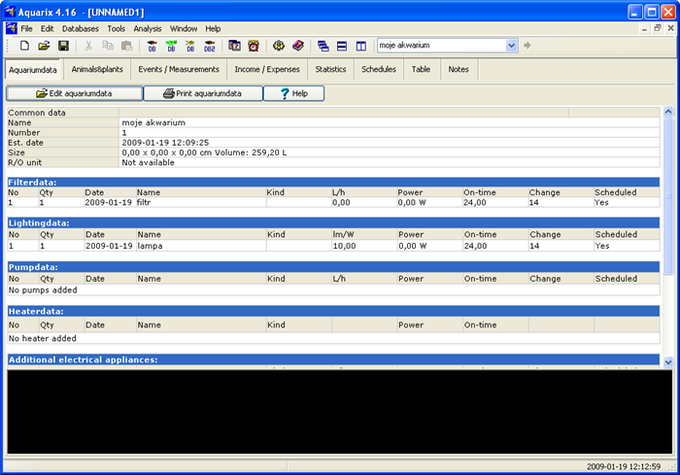Open the green plant database icon
680x475 pixels.
pyautogui.click(x=171, y=46)
